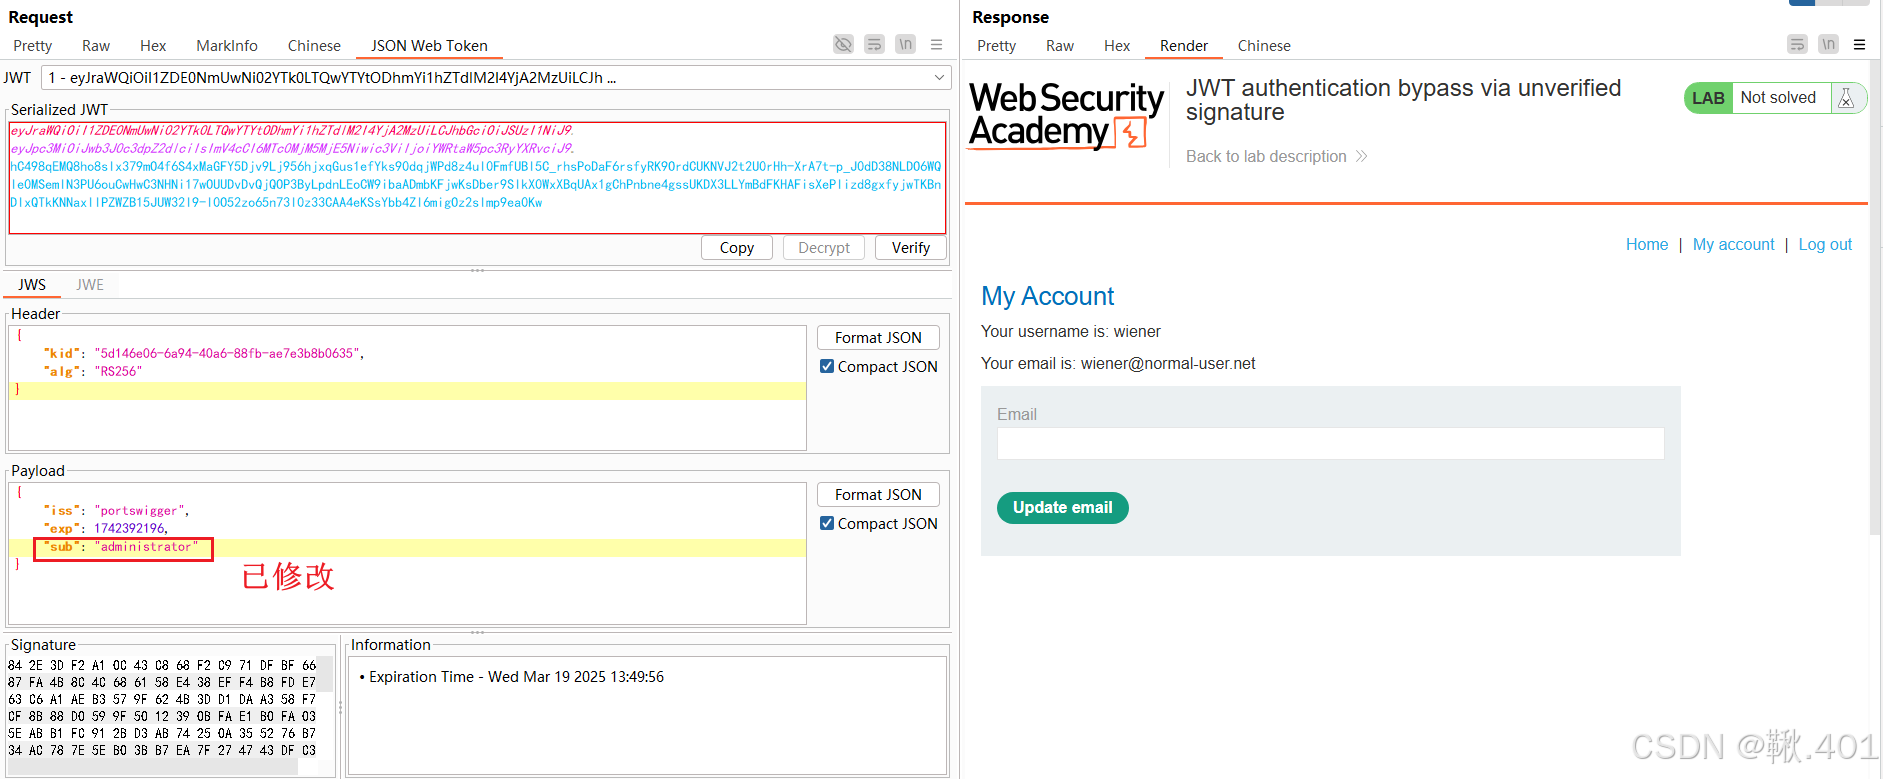Switch Response view to Hex tab
The image size is (1883, 779).
click(x=1117, y=46)
